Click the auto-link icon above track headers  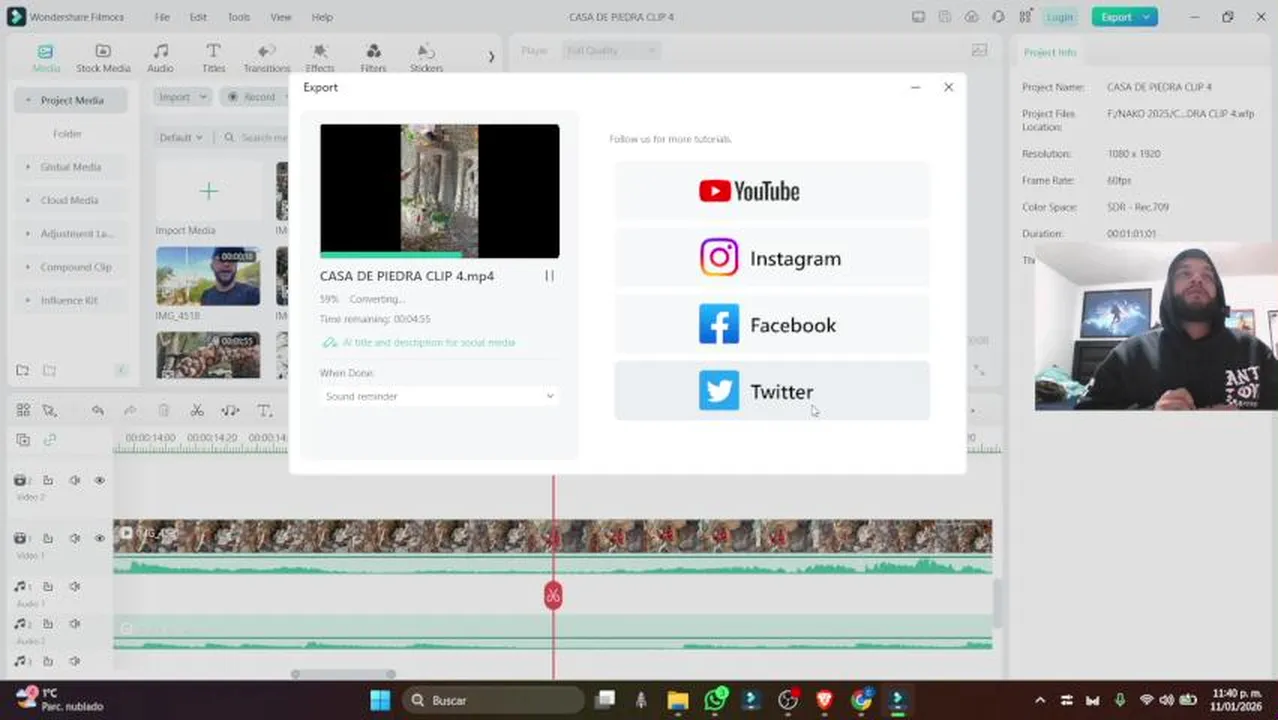[49, 440]
